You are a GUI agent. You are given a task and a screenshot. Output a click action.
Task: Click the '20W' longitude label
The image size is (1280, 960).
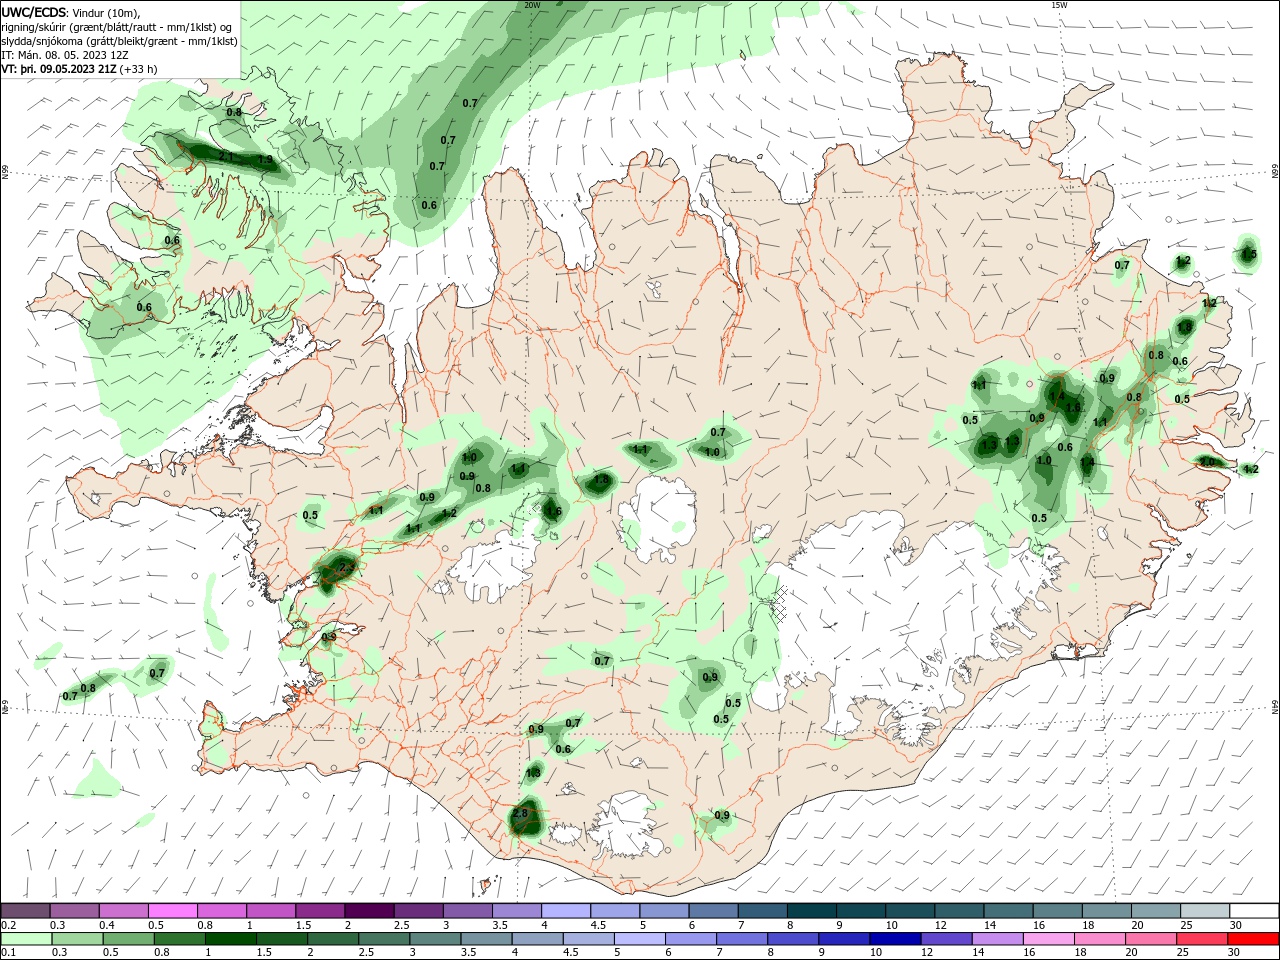pyautogui.click(x=532, y=5)
